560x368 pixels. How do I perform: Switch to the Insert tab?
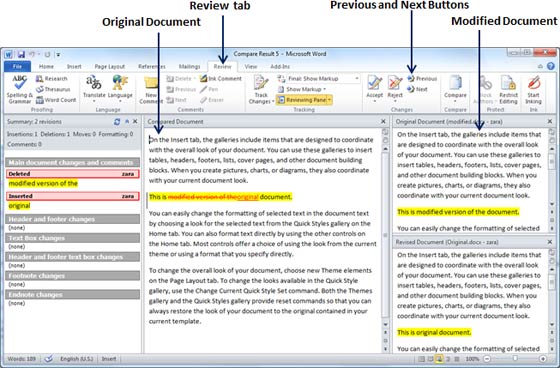pyautogui.click(x=74, y=66)
